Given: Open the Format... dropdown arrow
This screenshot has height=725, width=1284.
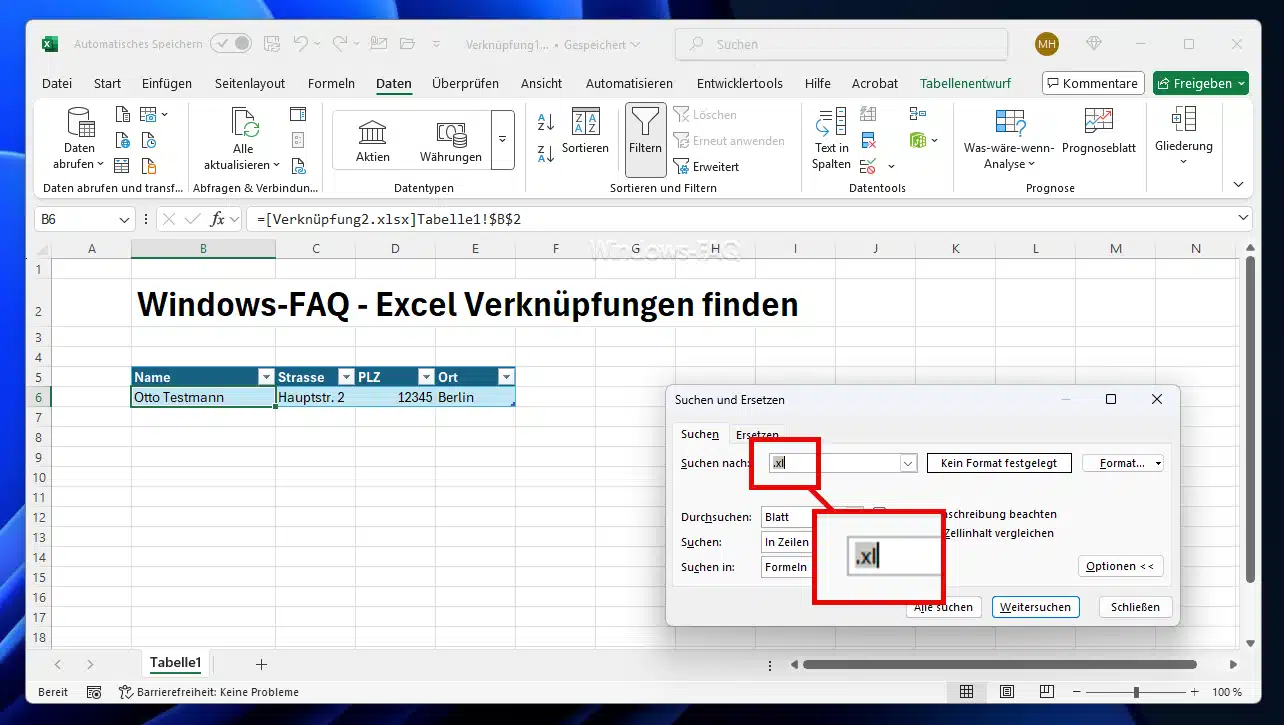Looking at the screenshot, I should pos(1158,463).
